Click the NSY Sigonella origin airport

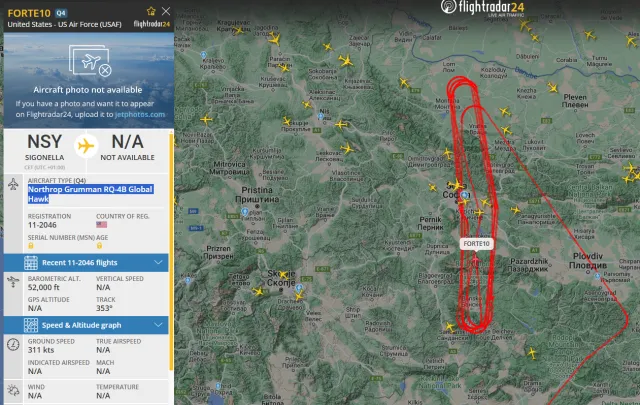point(44,148)
